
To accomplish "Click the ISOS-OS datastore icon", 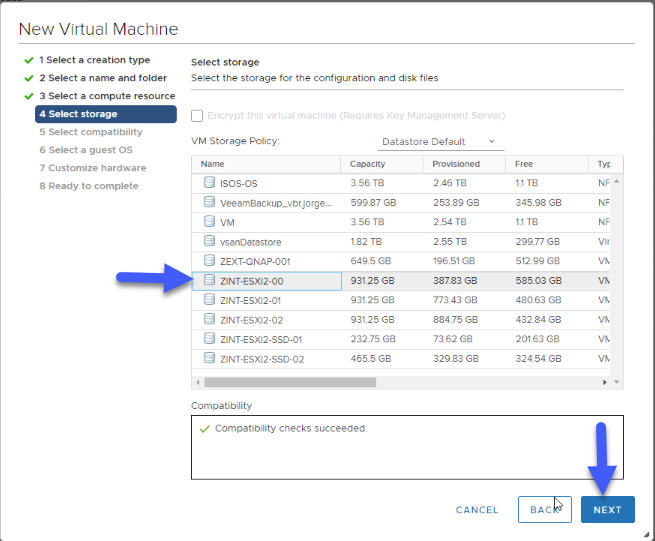I will point(209,182).
